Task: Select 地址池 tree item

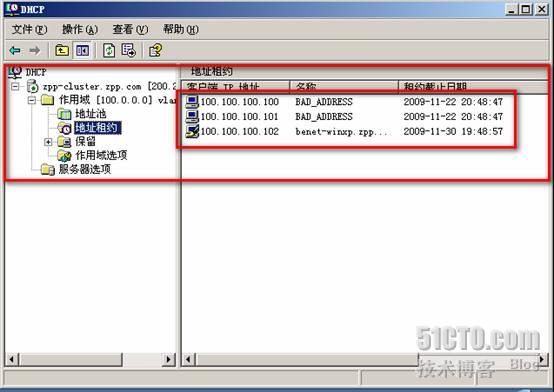Action: [91, 114]
